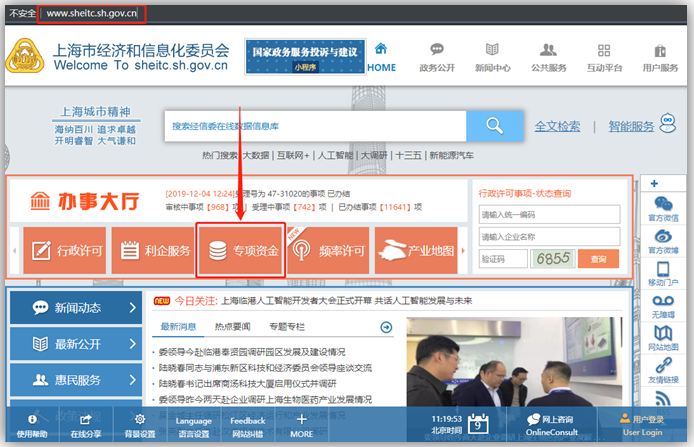Viewport: 694px width, 447px height.
Task: Click 官方微信 WeChat icon
Action: 663,204
